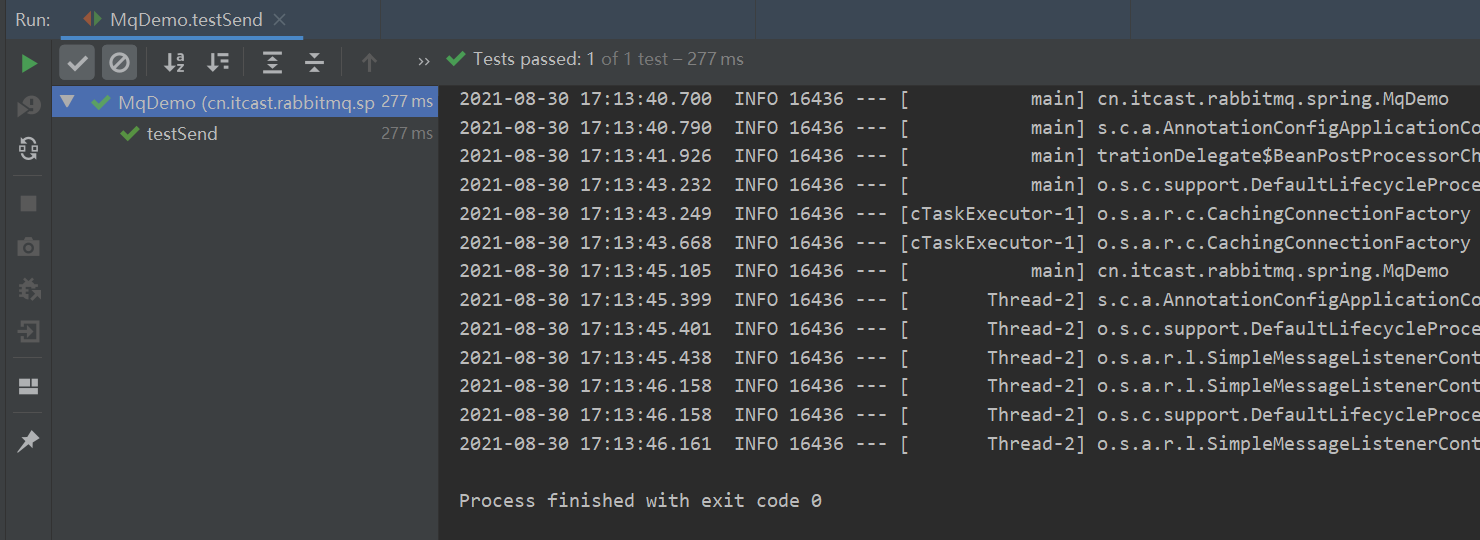Image resolution: width=1480 pixels, height=540 pixels.
Task: Open the more toolbar actions chevron
Action: (x=424, y=61)
